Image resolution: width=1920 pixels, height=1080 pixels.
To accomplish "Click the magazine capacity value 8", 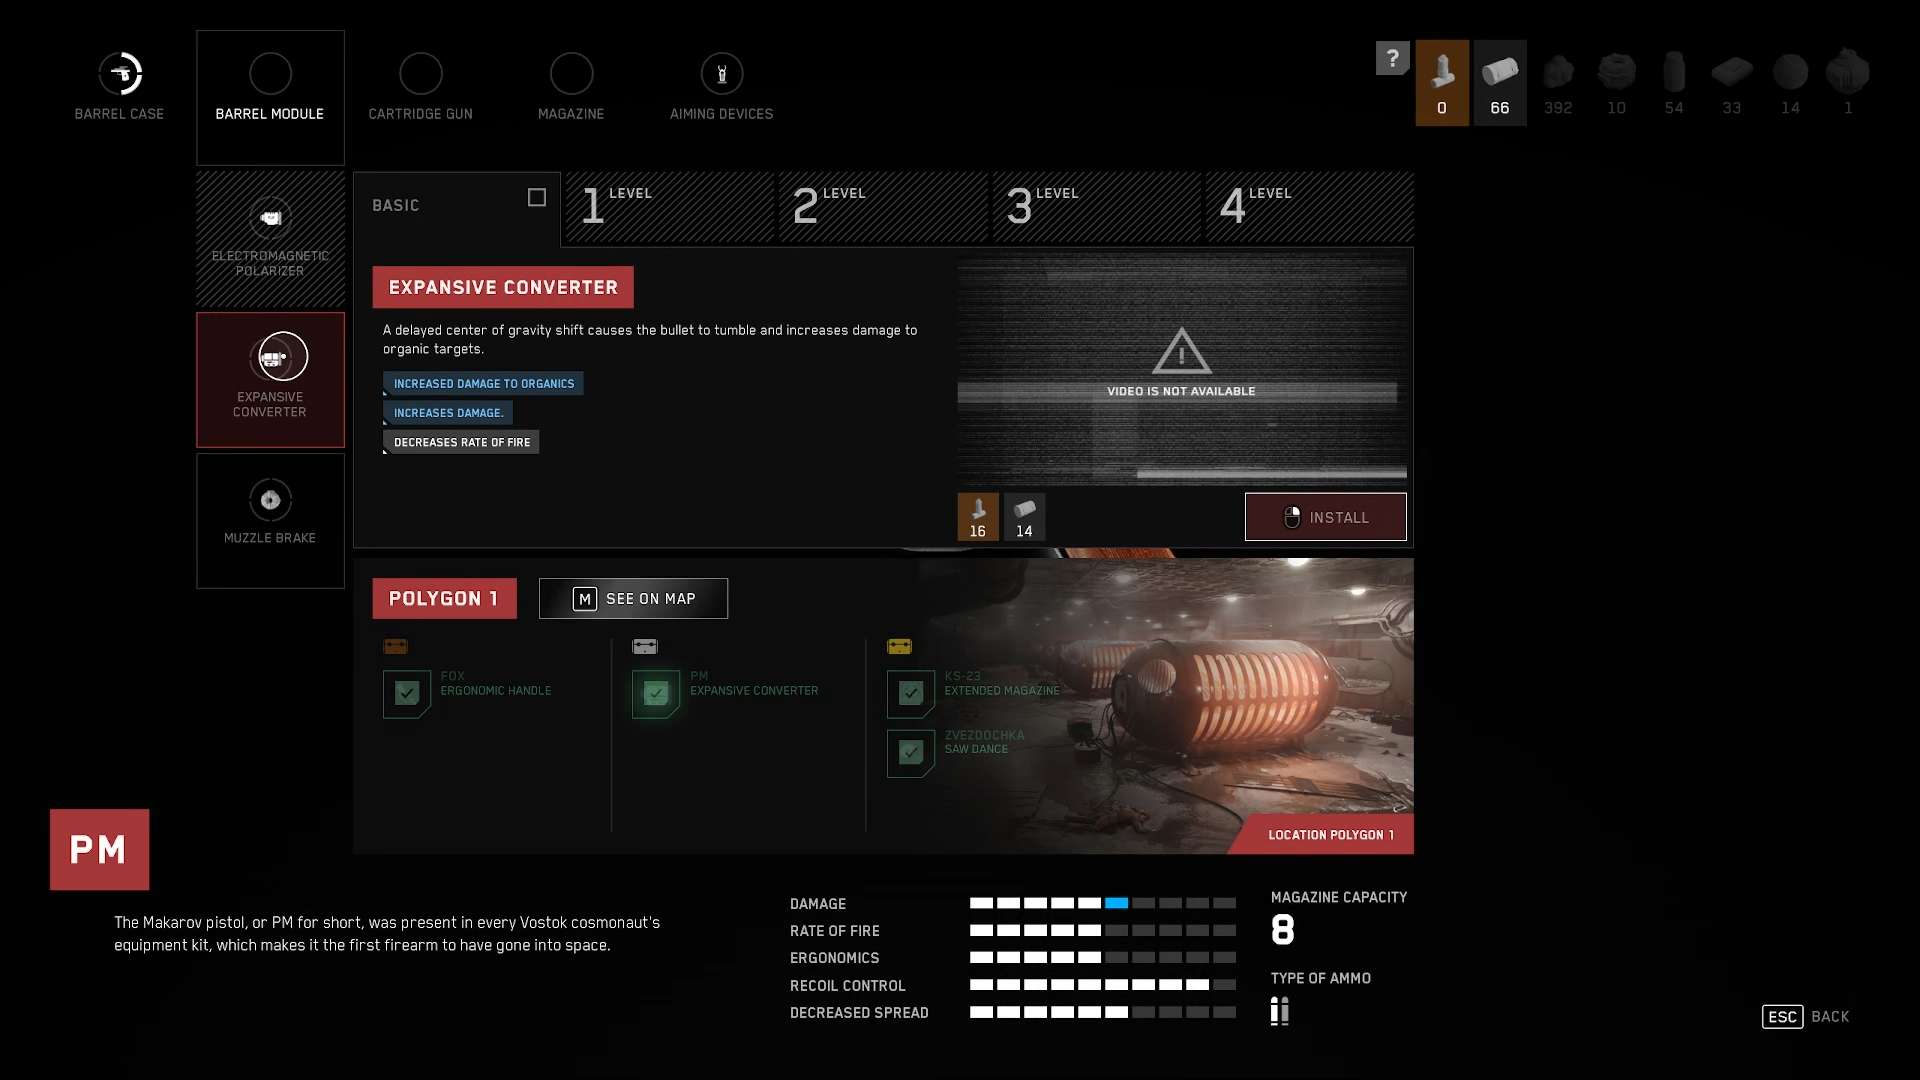I will [1283, 929].
